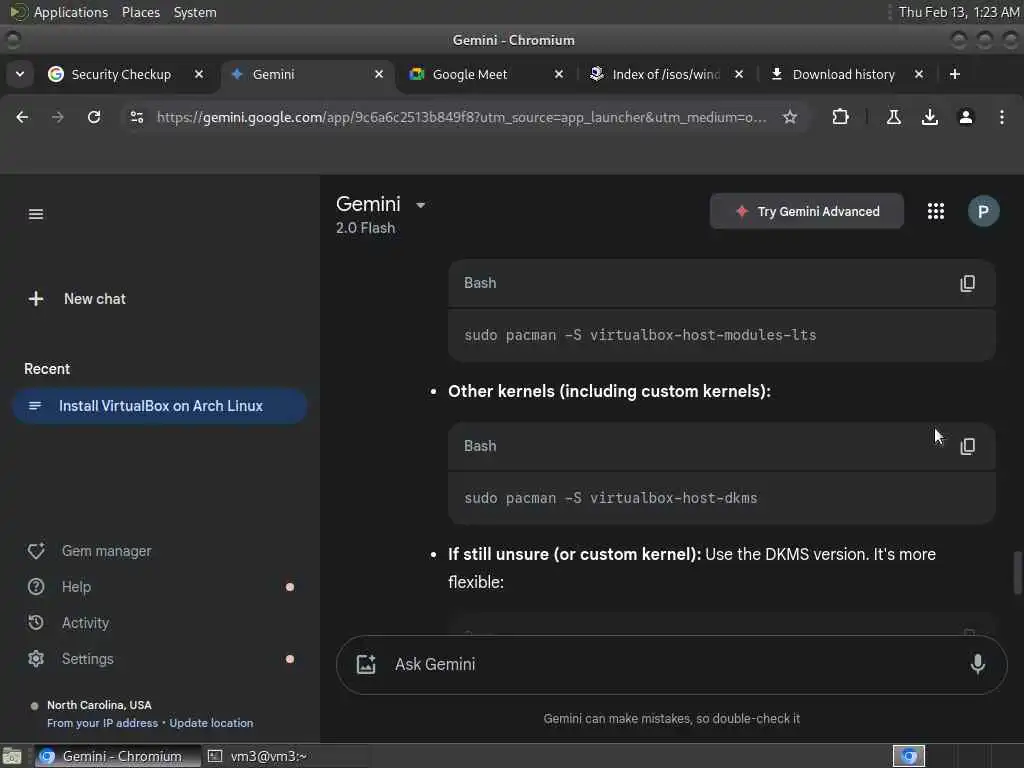
Task: Close the Google Meet tab
Action: pos(558,74)
